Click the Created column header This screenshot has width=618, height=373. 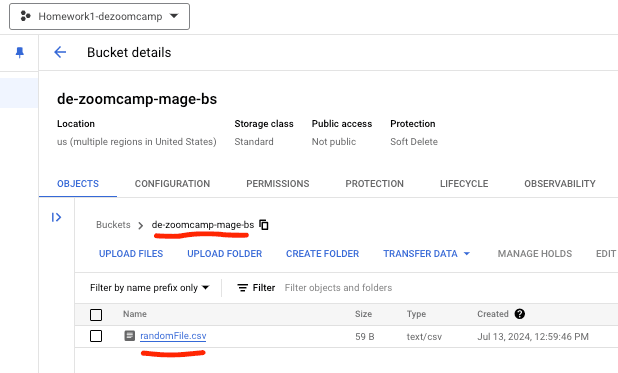coord(493,314)
